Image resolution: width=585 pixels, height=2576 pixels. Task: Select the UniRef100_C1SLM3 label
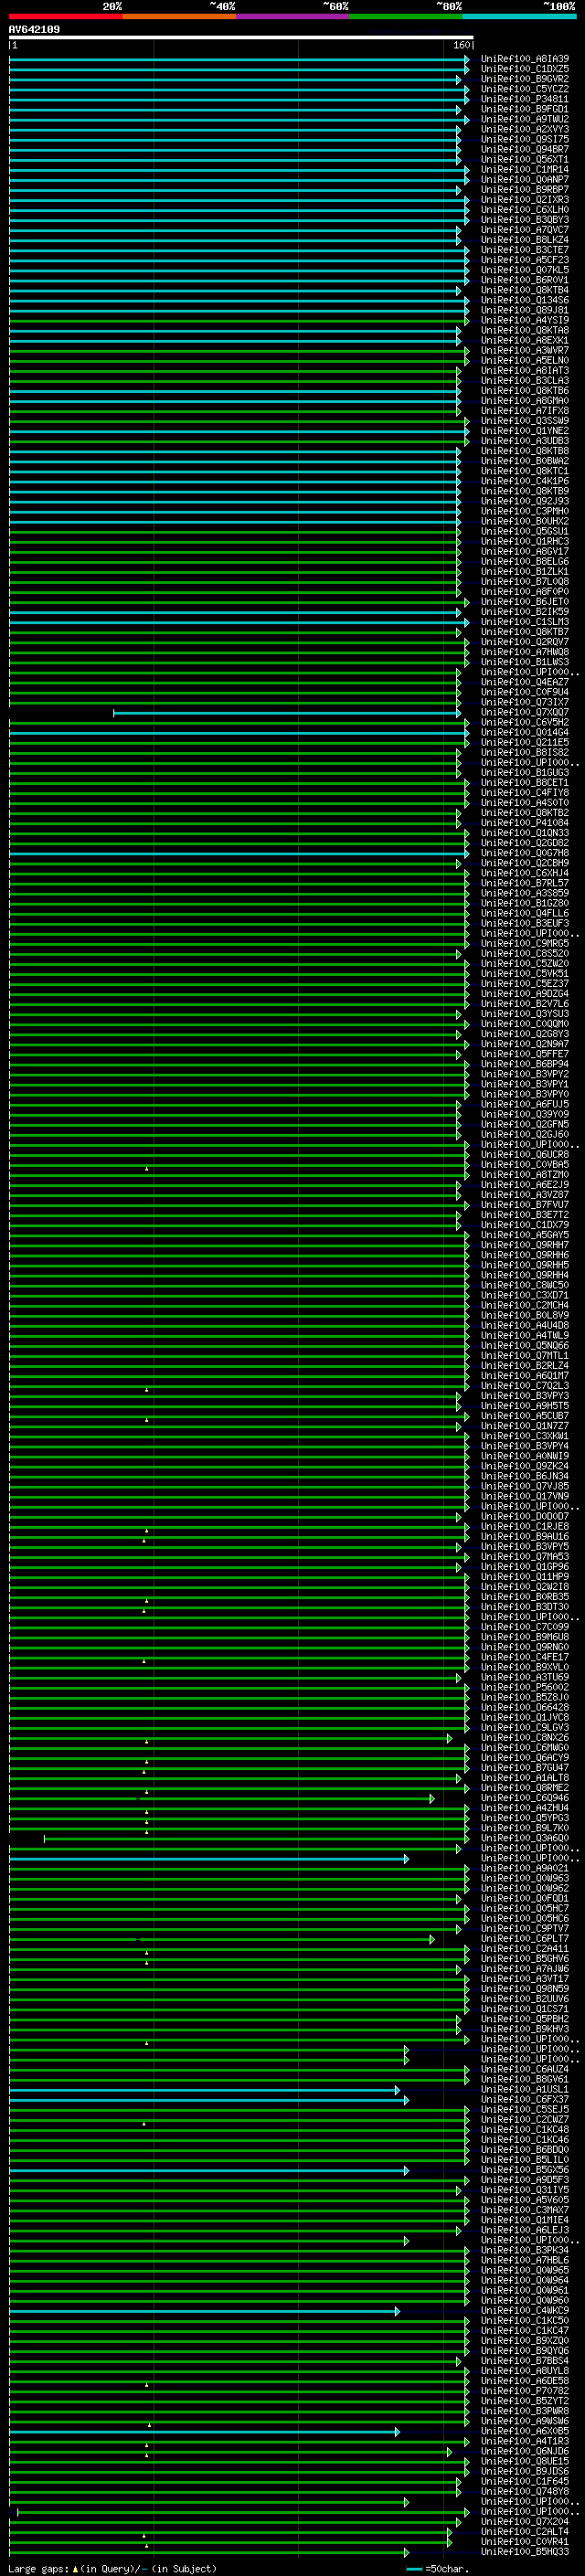(525, 622)
